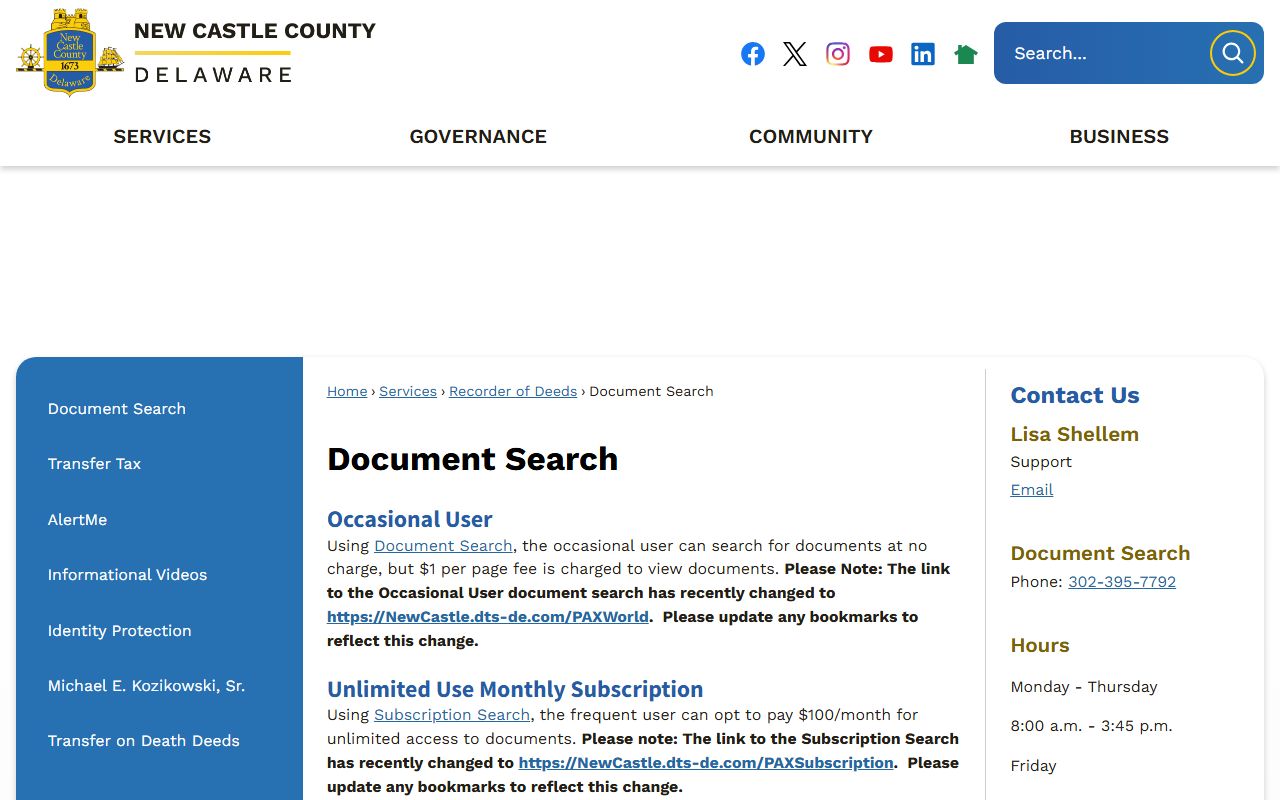Open the NewCastle.dts-de.com/PAXWorld link
Viewport: 1280px width, 800px height.
[x=488, y=617]
